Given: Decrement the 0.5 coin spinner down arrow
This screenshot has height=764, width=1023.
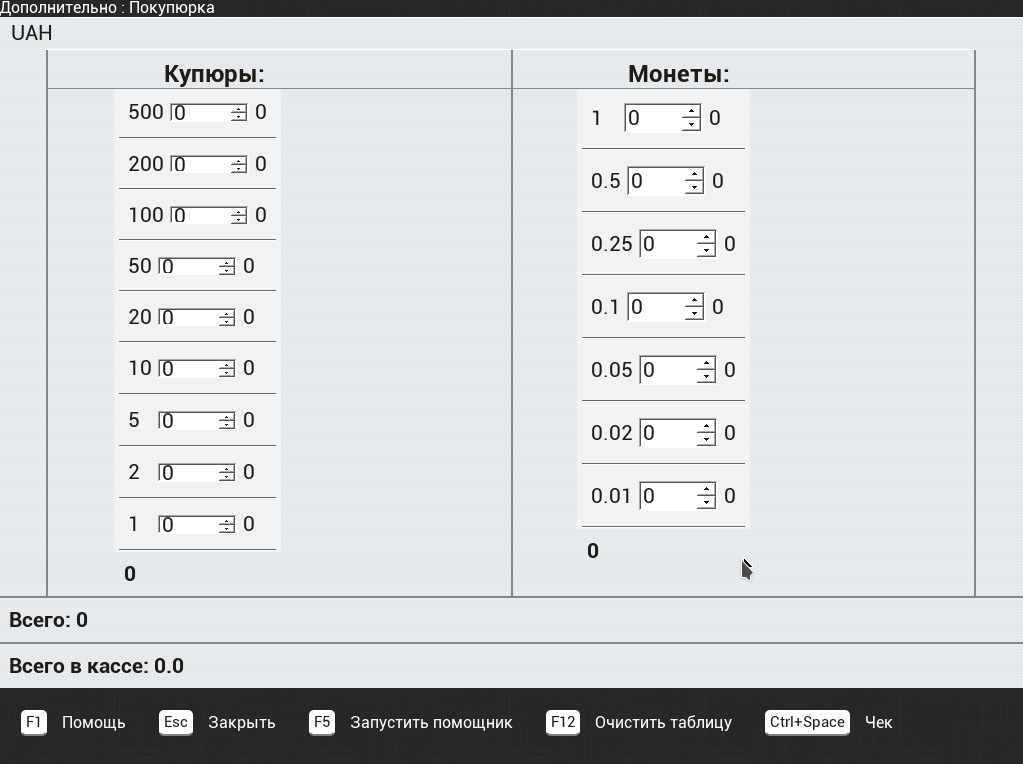Looking at the screenshot, I should pos(694,187).
